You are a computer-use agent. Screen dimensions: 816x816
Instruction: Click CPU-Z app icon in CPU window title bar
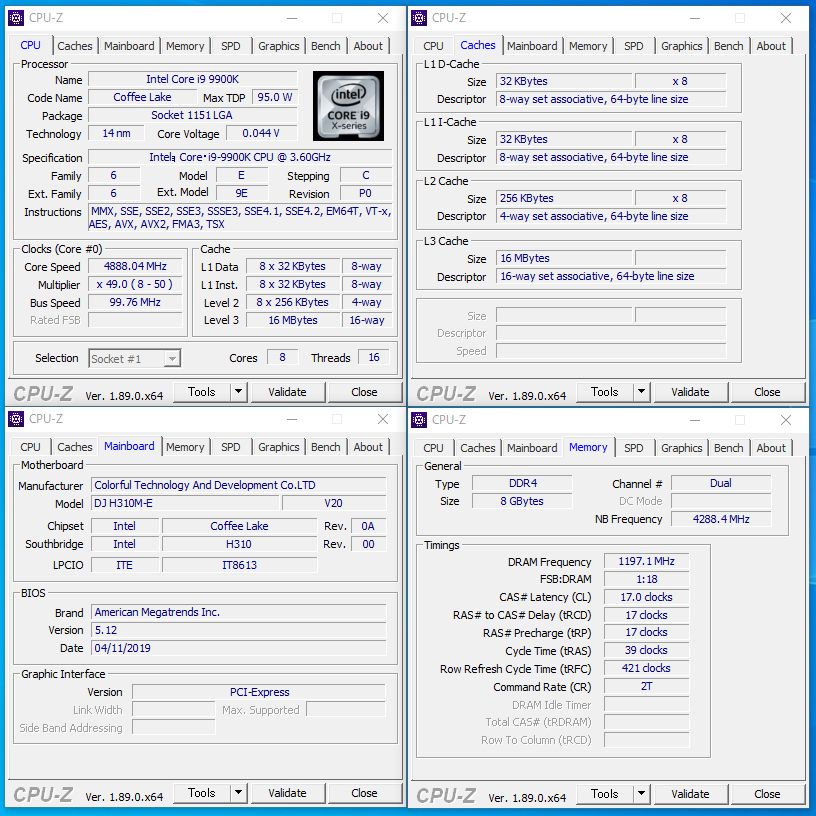point(16,18)
